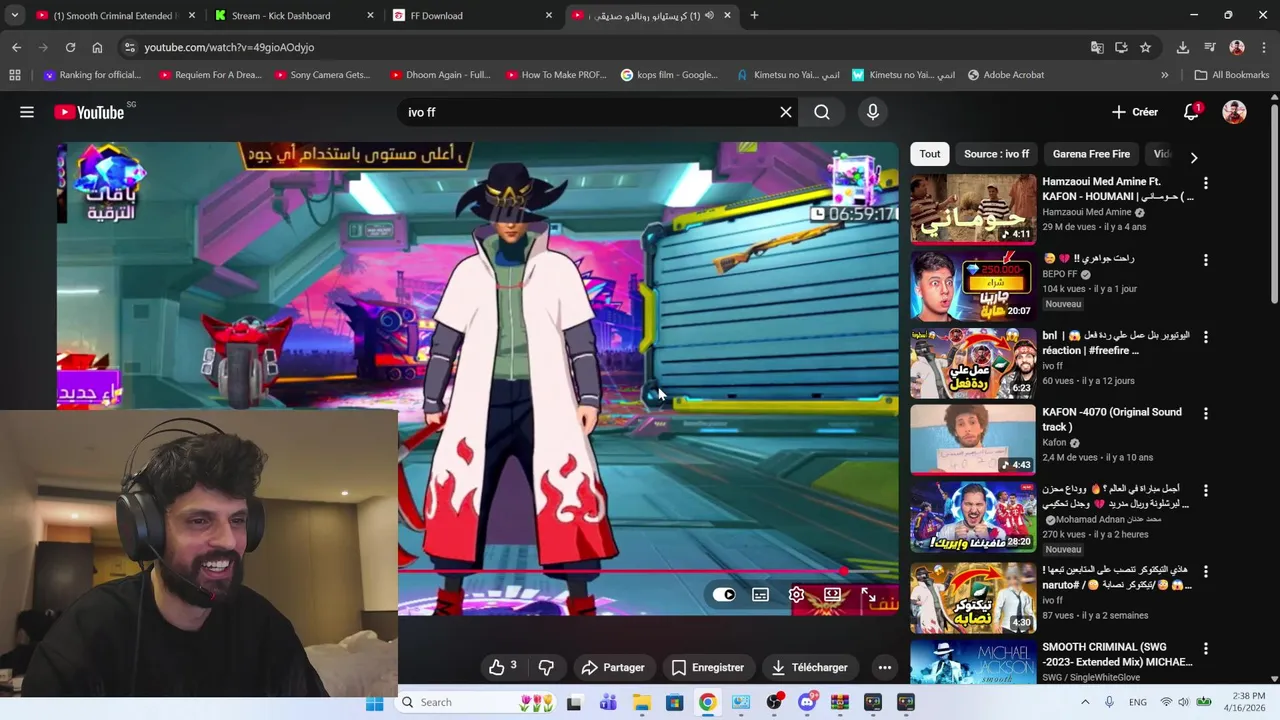This screenshot has width=1280, height=720.
Task: Open options menu for BEPO FF video
Action: pyautogui.click(x=1205, y=260)
